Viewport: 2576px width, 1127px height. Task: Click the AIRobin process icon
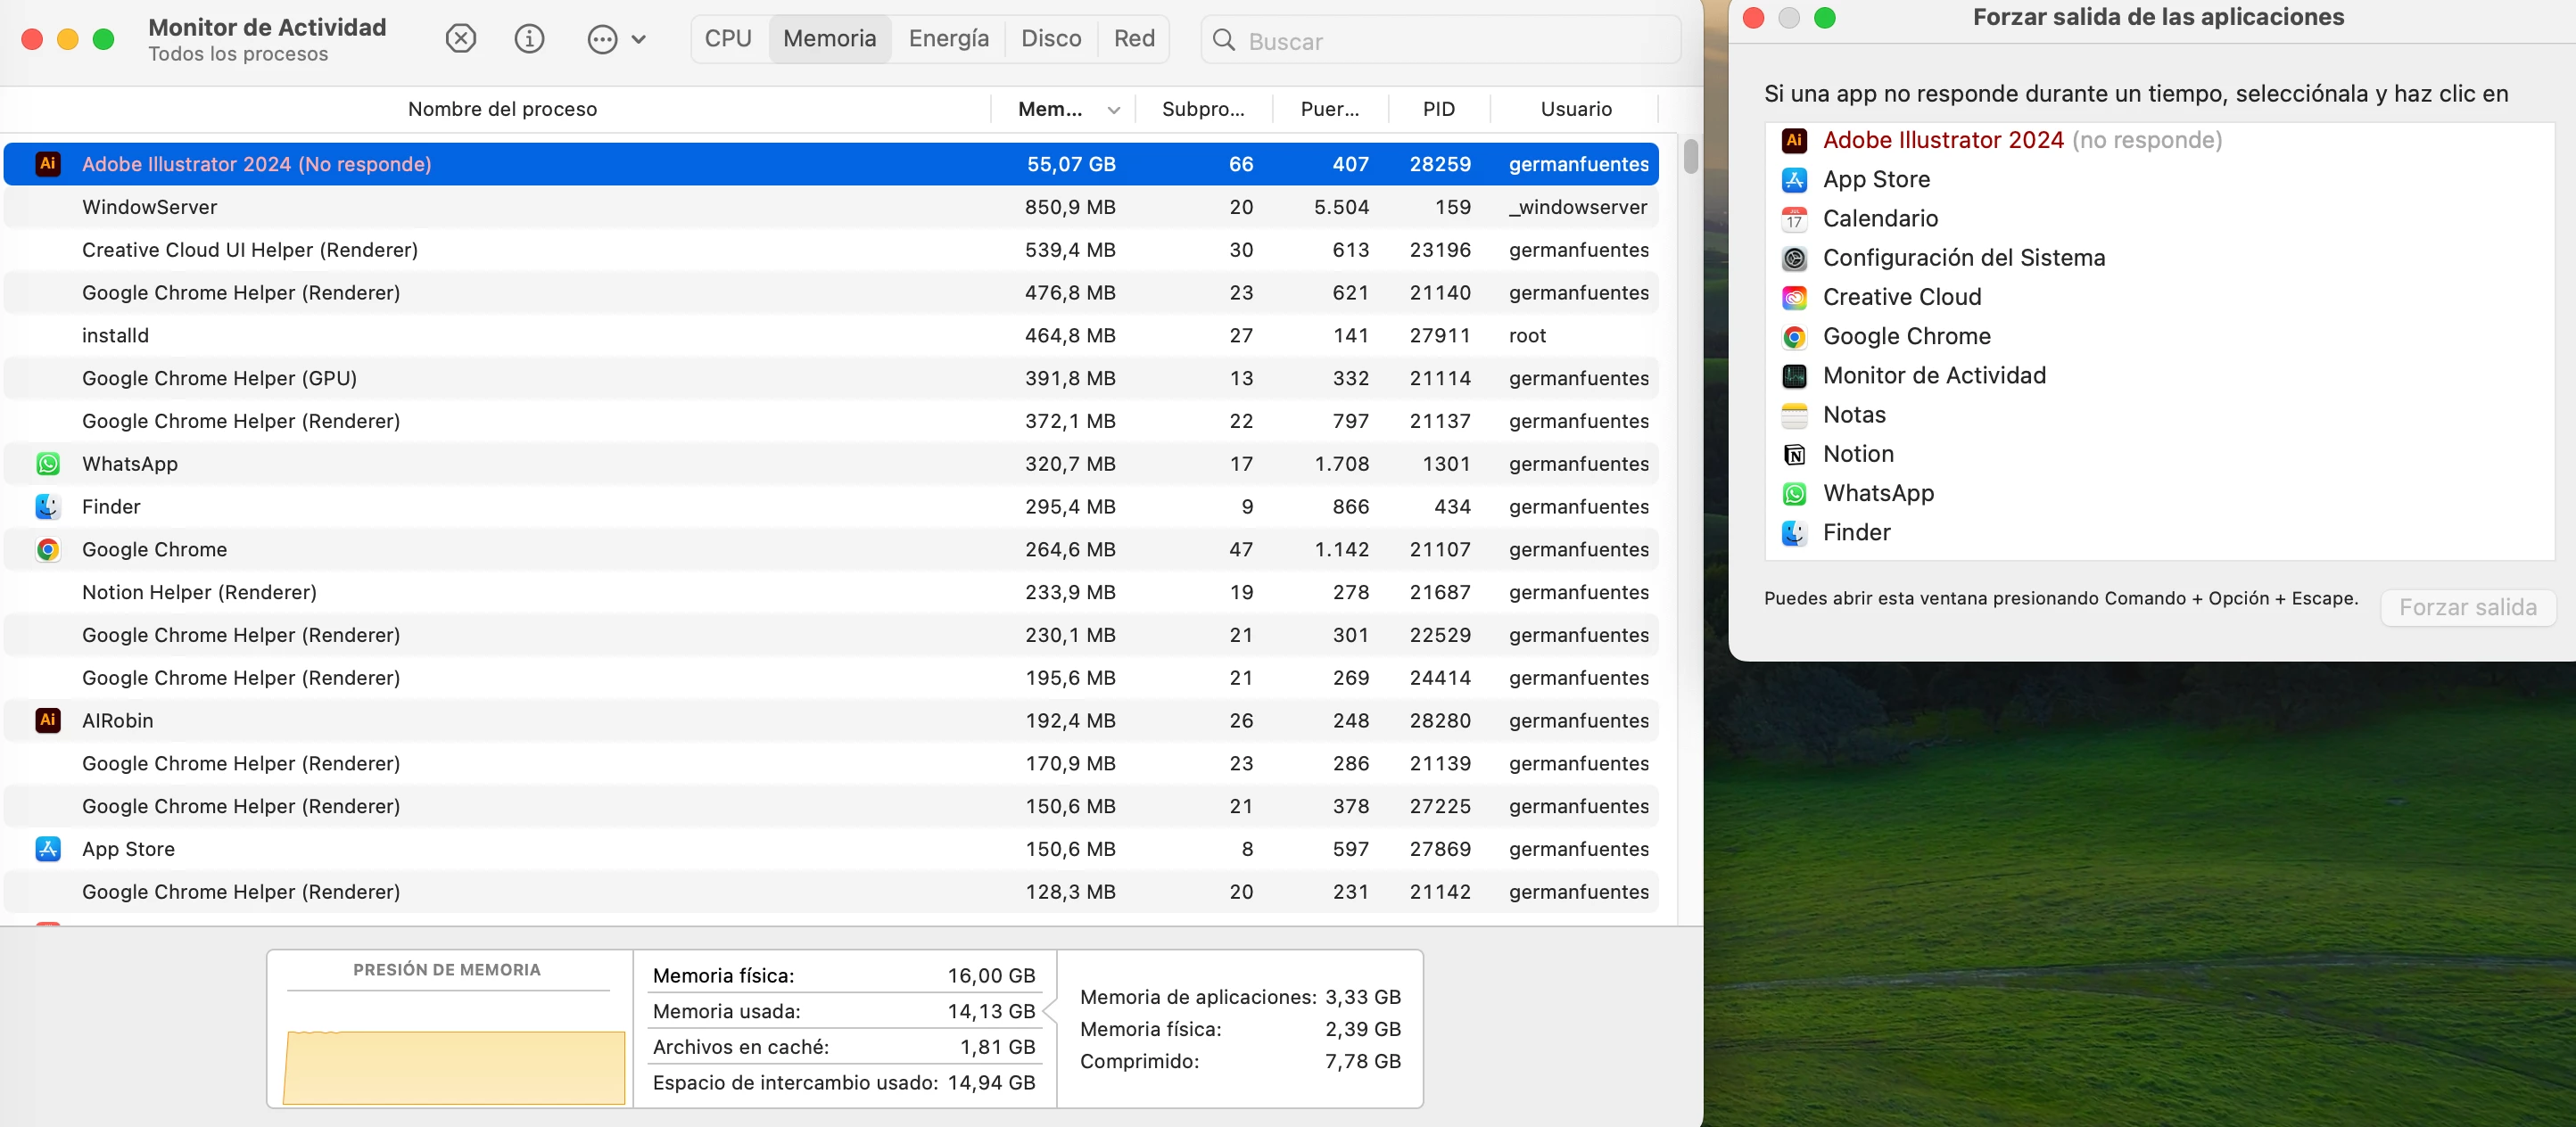(x=47, y=720)
